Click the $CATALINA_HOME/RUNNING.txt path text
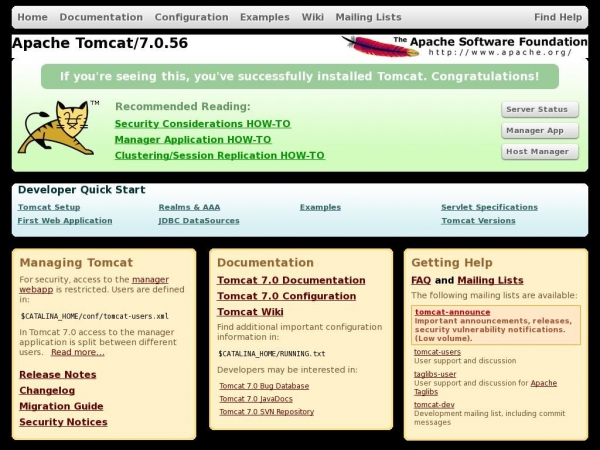This screenshot has width=600, height=450. pyautogui.click(x=272, y=354)
